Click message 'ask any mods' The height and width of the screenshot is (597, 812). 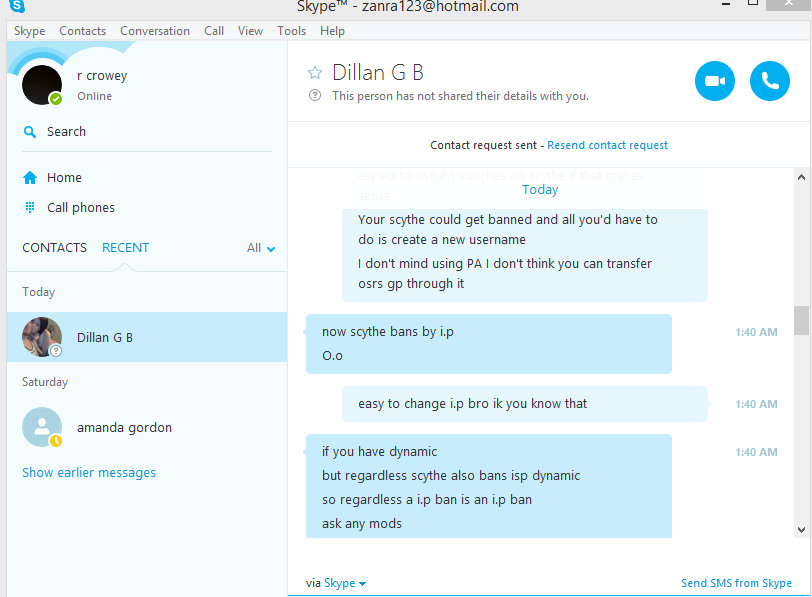[361, 523]
